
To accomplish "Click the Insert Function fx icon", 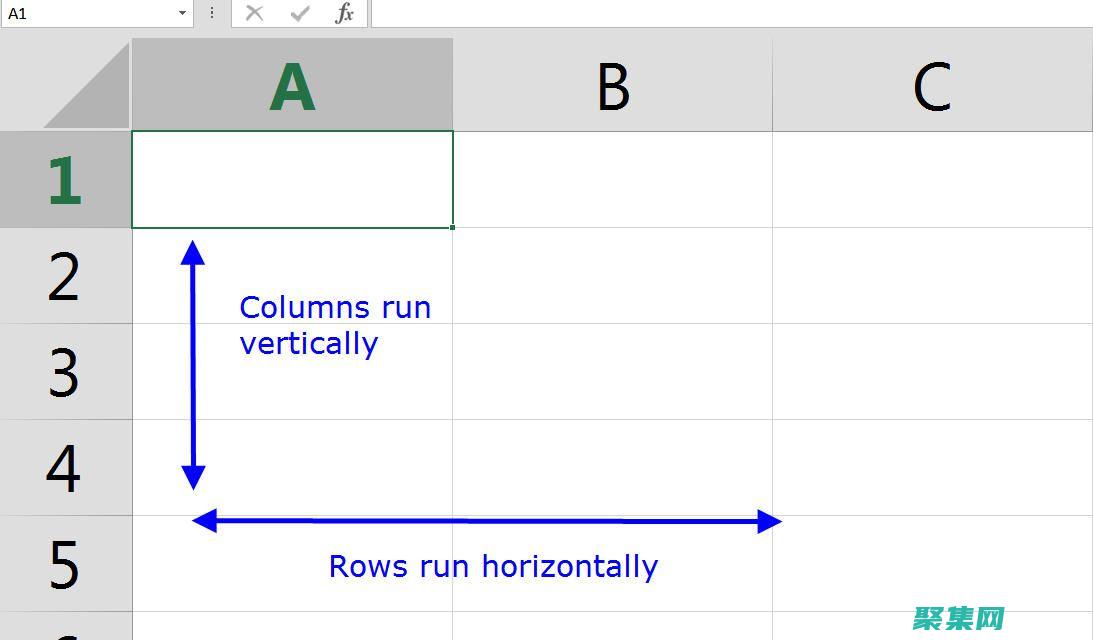I will point(345,13).
